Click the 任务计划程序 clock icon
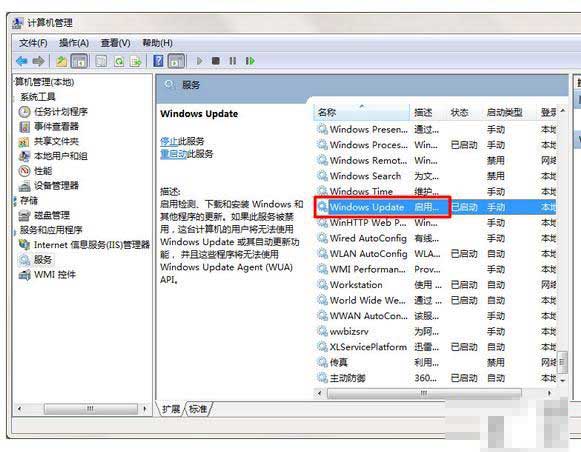The width and height of the screenshot is (581, 452). [24, 112]
